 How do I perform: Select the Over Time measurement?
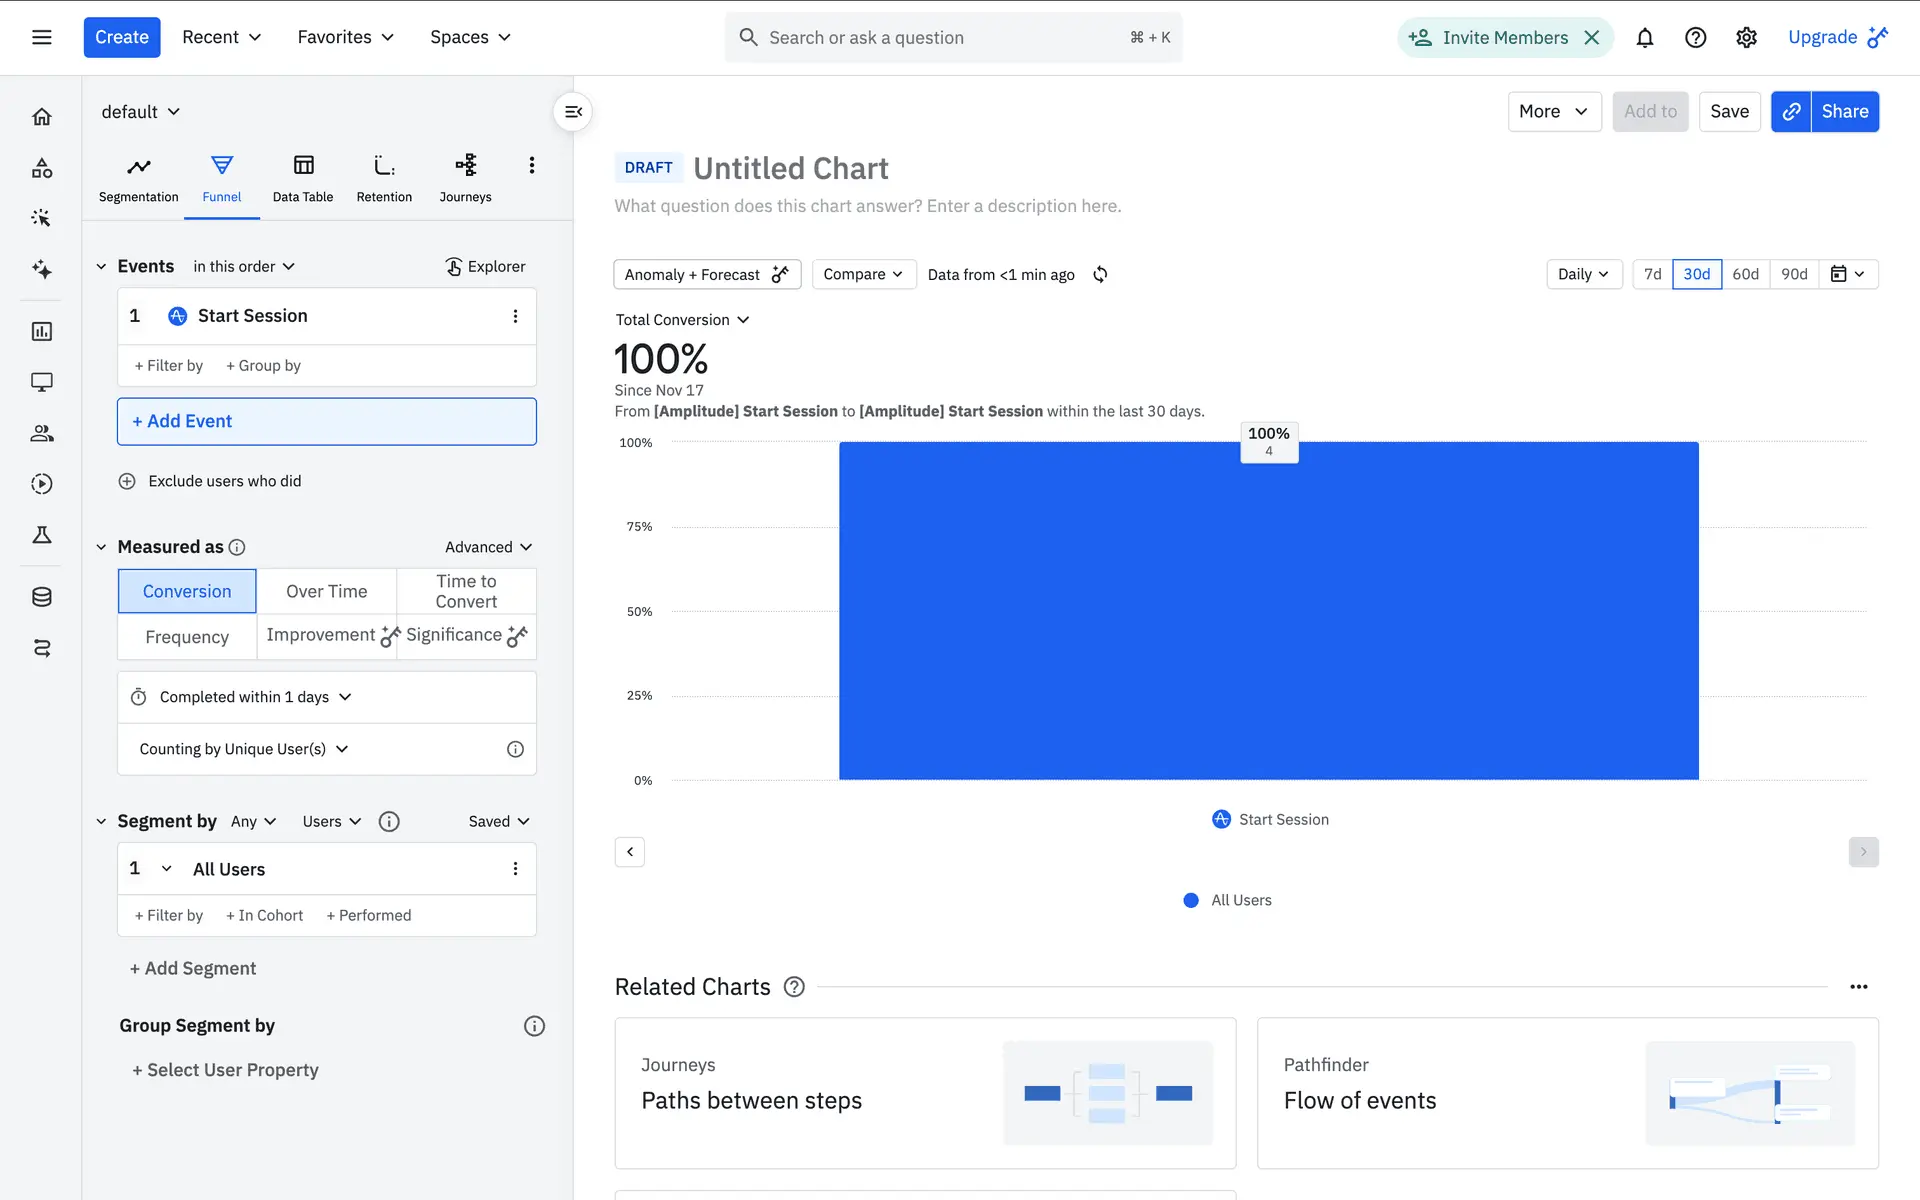pos(326,591)
